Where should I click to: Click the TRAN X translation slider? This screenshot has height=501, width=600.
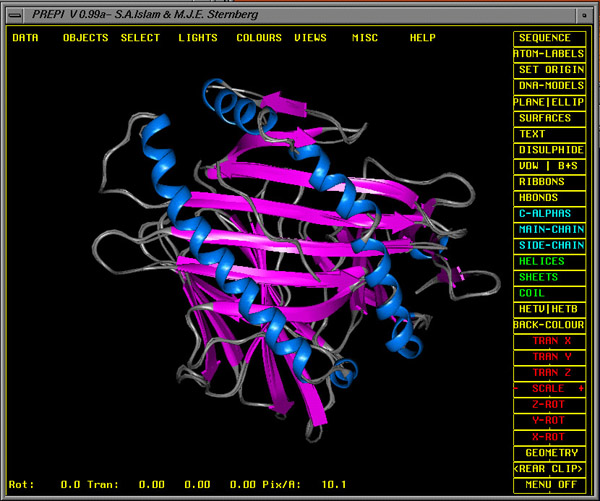coord(552,341)
